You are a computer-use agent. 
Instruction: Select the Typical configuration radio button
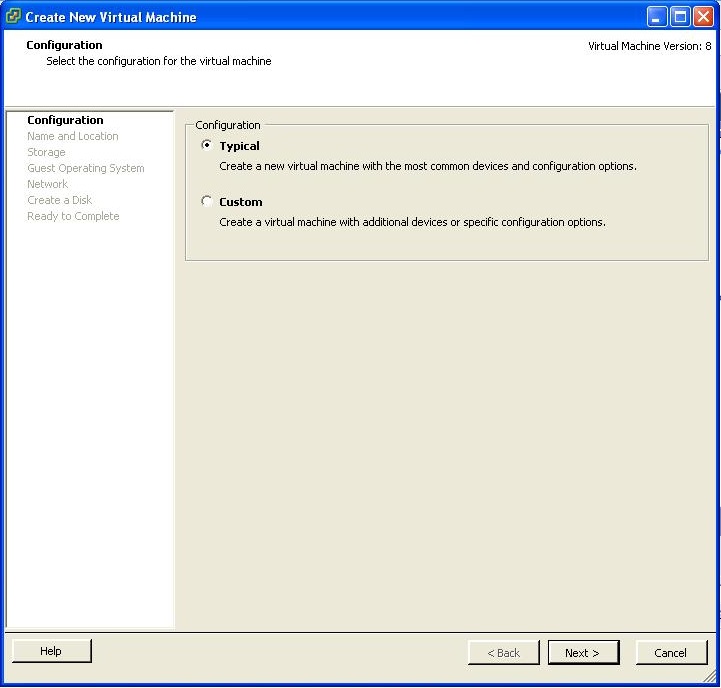[x=207, y=145]
